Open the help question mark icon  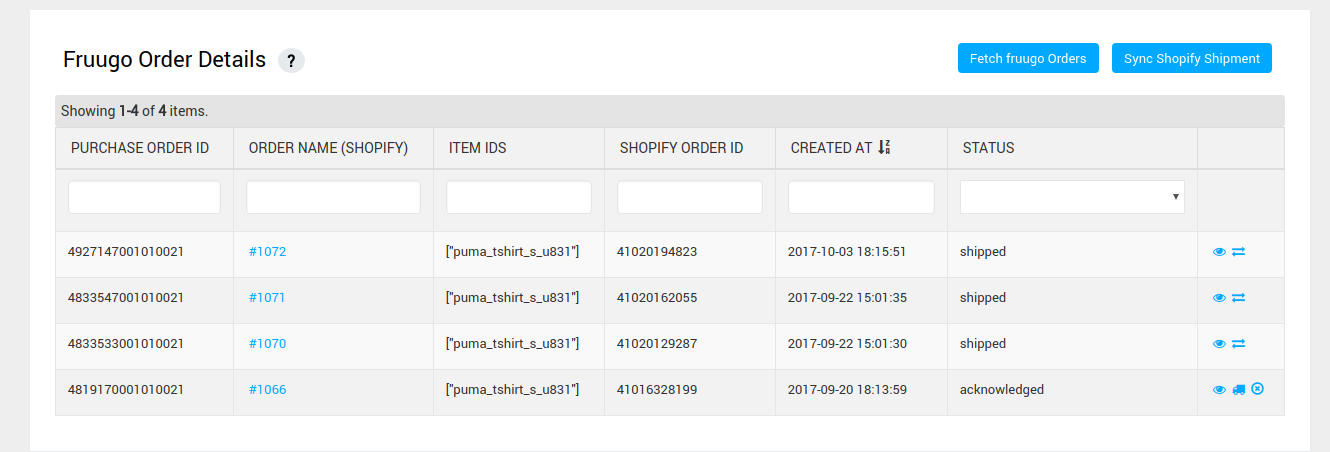pos(291,61)
